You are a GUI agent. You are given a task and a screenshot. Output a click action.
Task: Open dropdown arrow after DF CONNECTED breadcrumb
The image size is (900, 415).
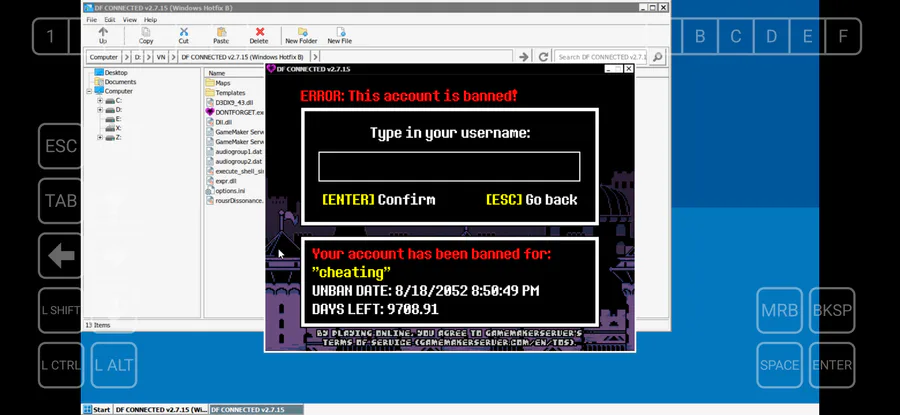pos(315,57)
